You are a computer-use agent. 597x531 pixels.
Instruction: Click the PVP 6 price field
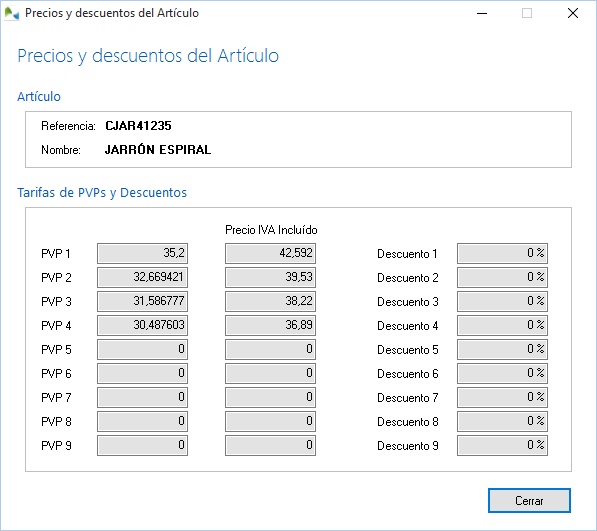142,373
